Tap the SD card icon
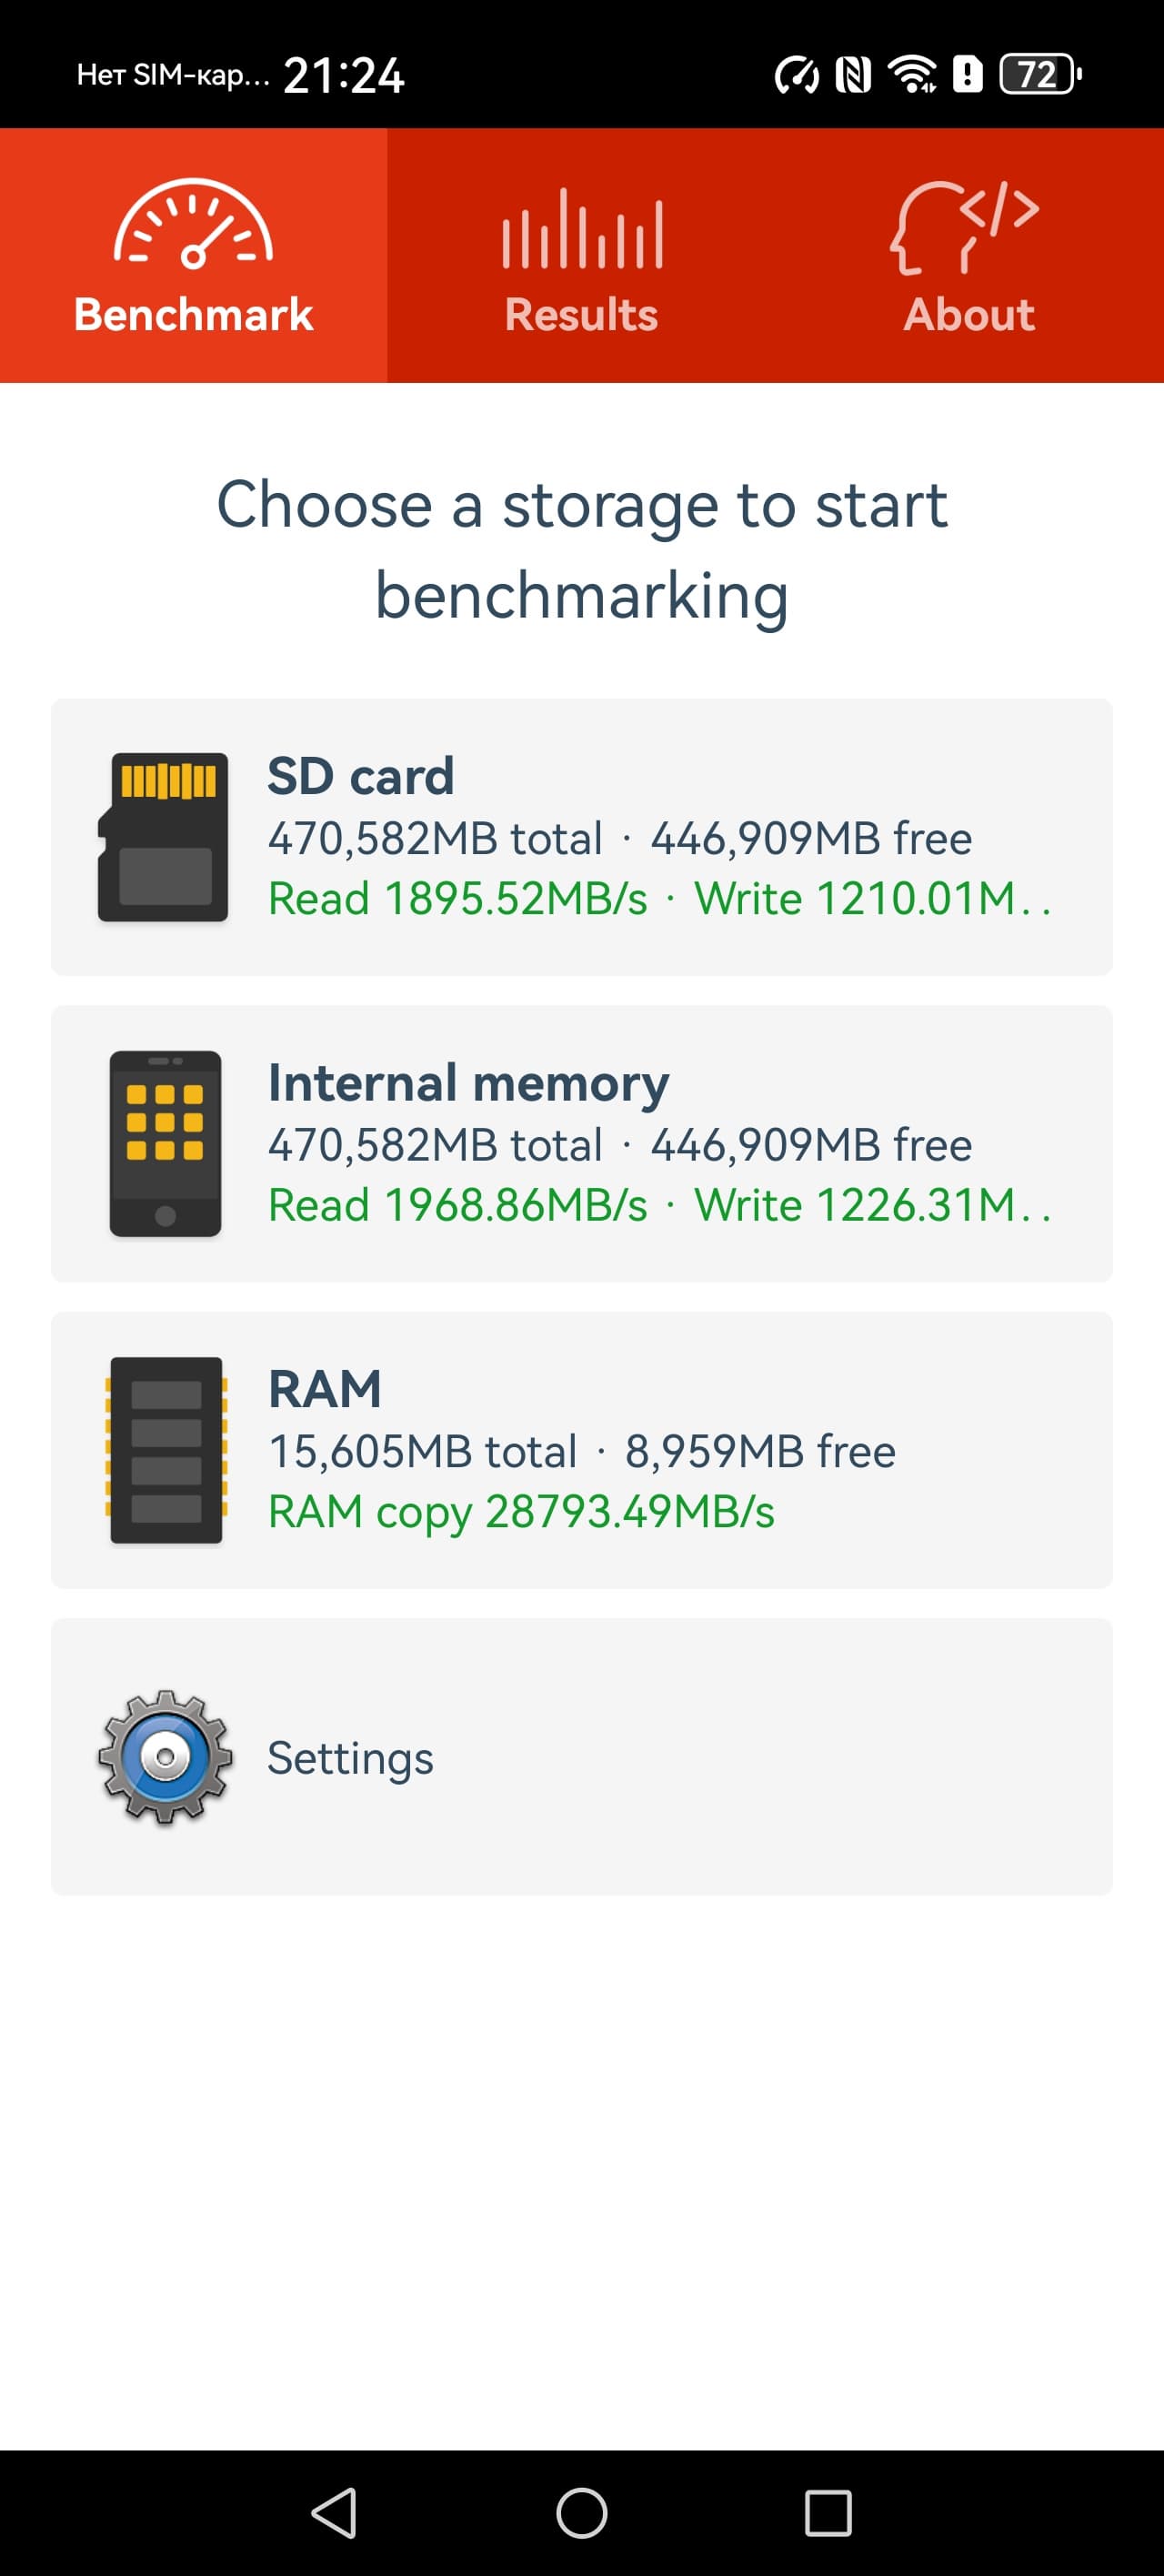 tap(163, 837)
